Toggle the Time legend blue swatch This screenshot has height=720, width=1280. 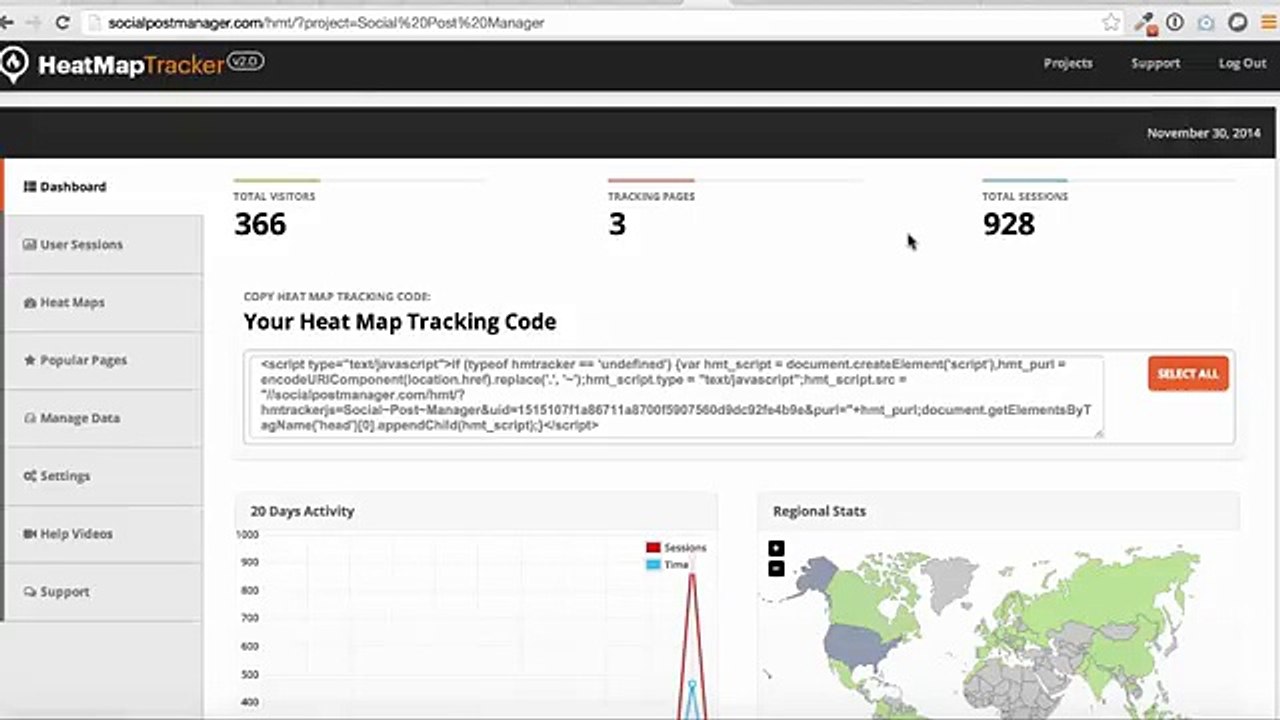coord(653,564)
